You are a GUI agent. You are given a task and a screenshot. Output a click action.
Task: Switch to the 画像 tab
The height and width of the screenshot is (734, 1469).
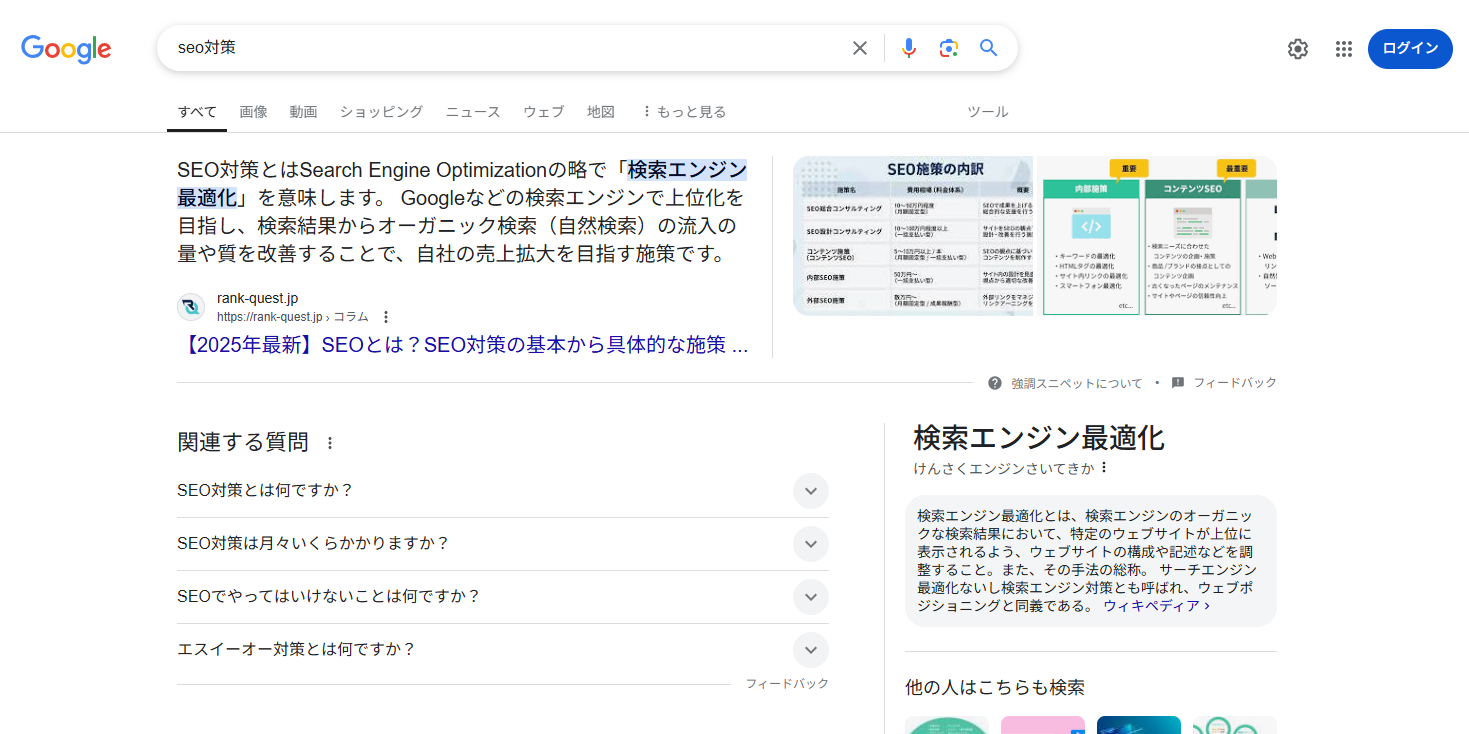pos(253,112)
